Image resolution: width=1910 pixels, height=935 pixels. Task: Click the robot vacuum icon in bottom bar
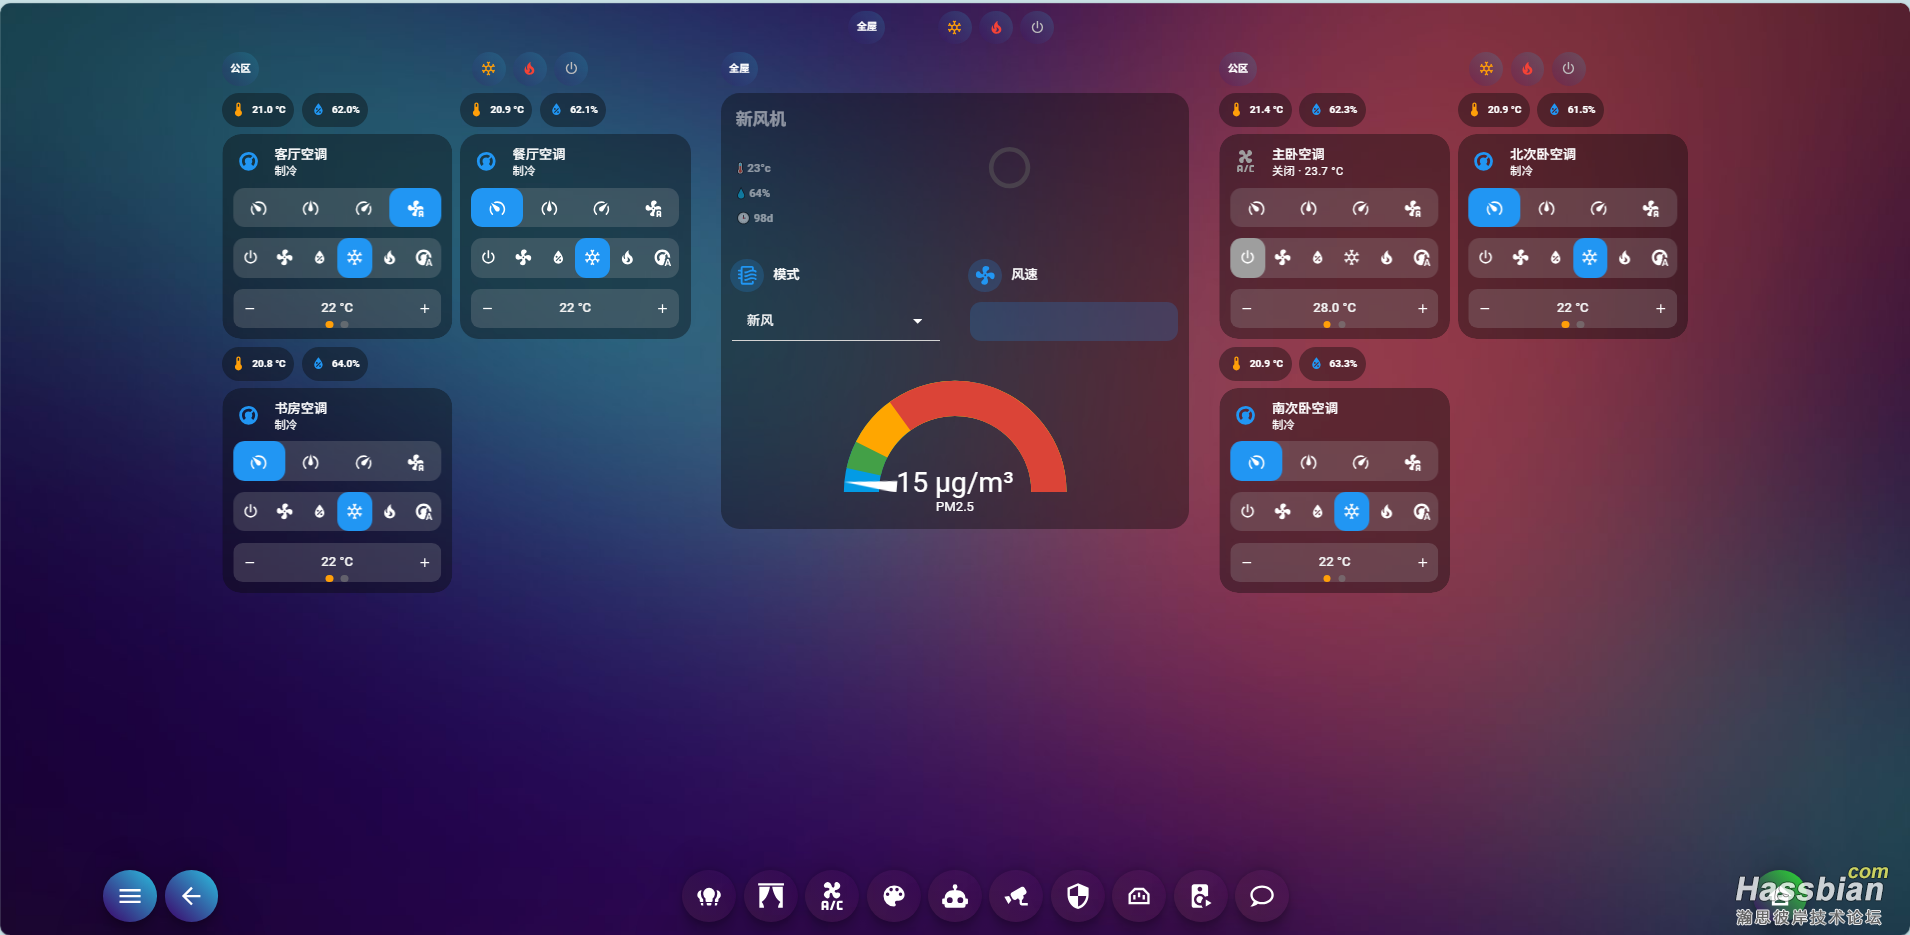click(955, 896)
